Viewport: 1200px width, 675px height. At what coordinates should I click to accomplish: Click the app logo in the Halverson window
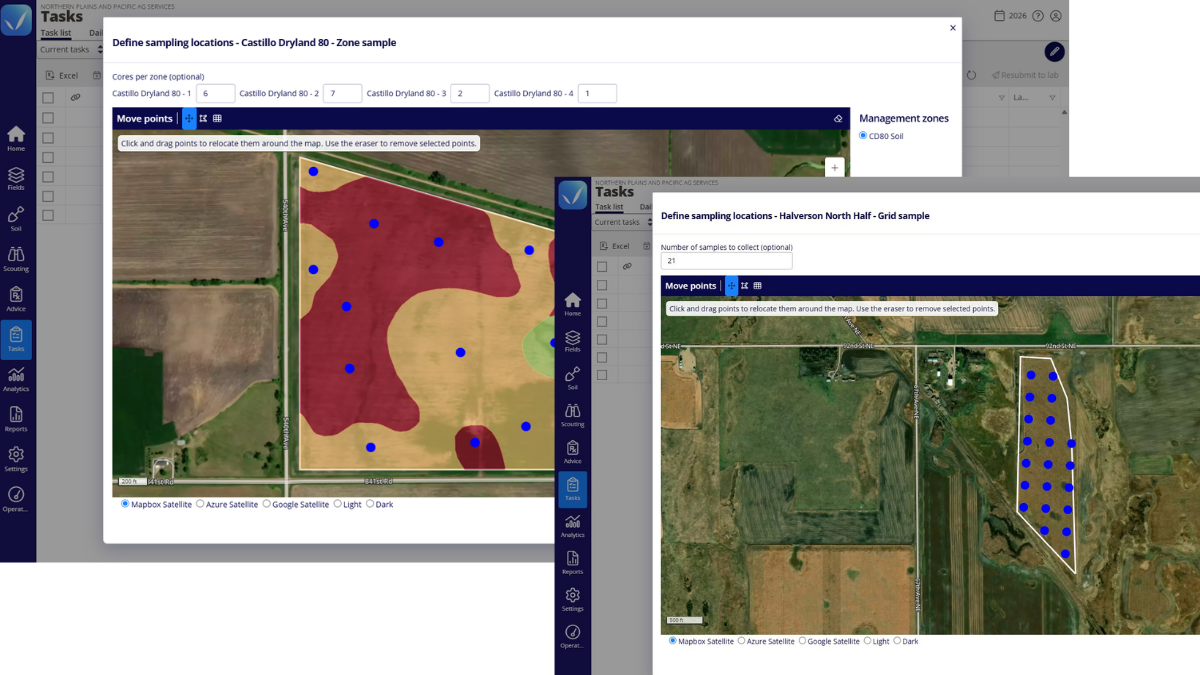[573, 194]
